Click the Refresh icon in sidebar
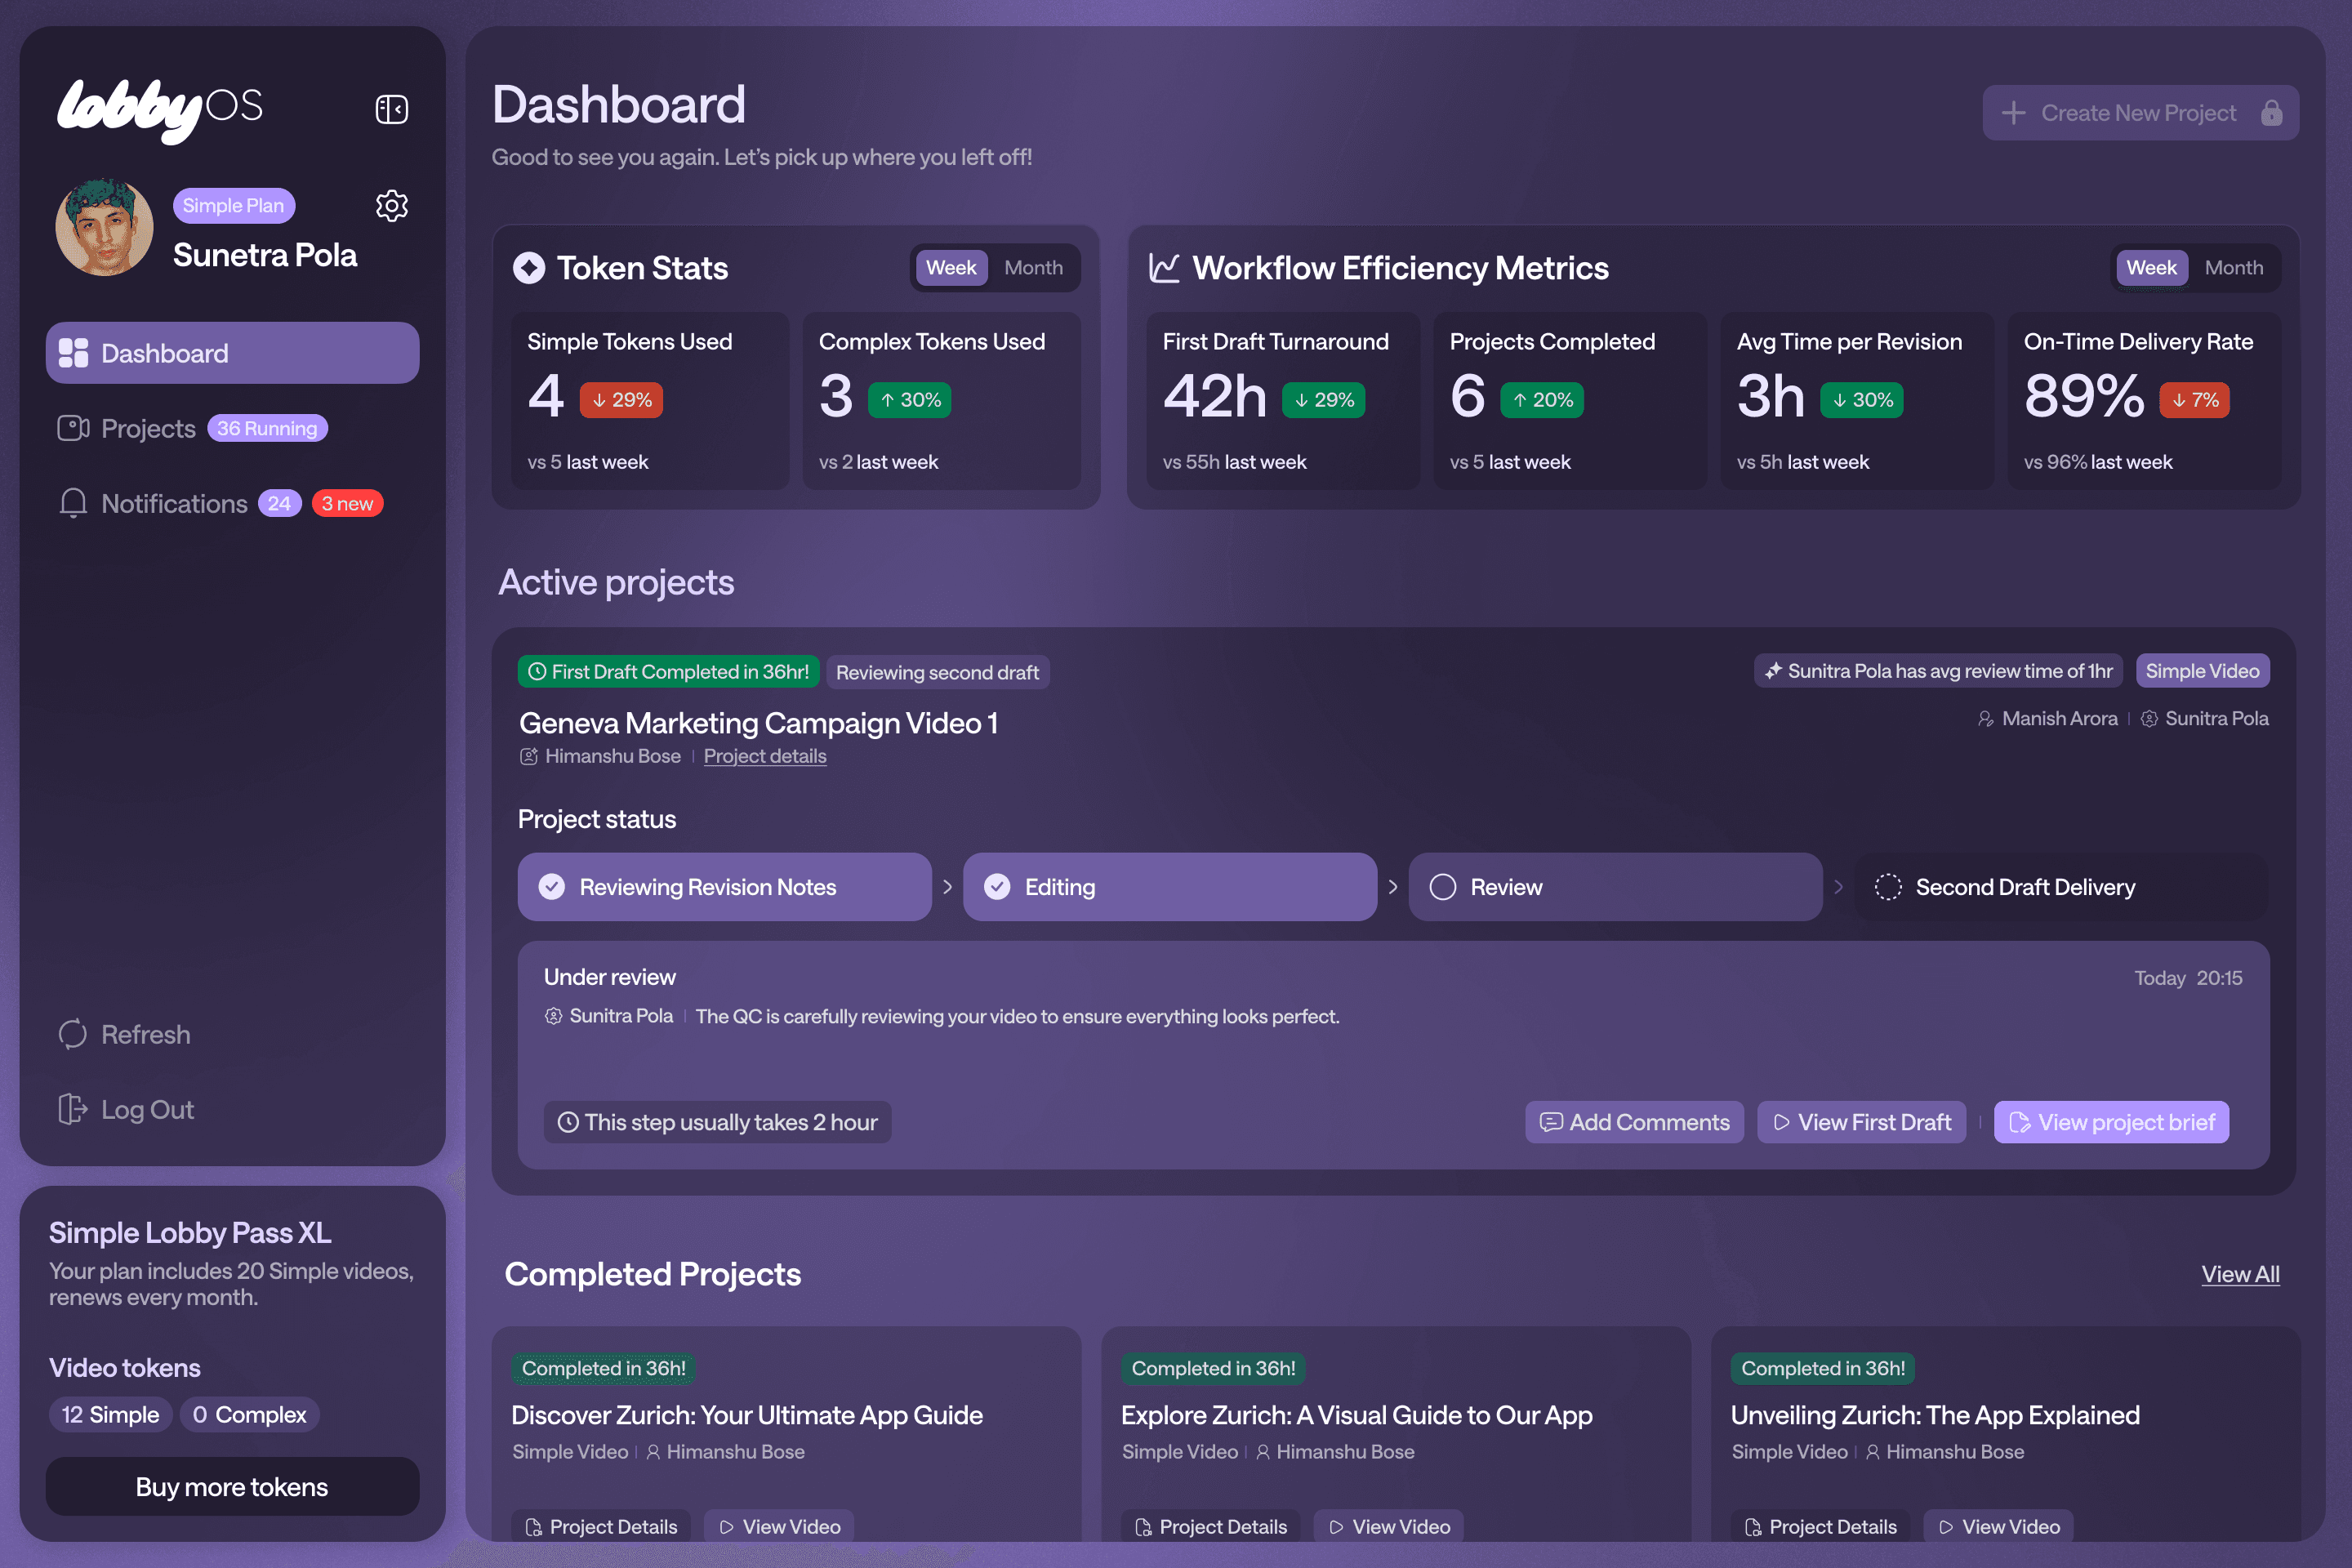The width and height of the screenshot is (2352, 1568). [x=73, y=1034]
